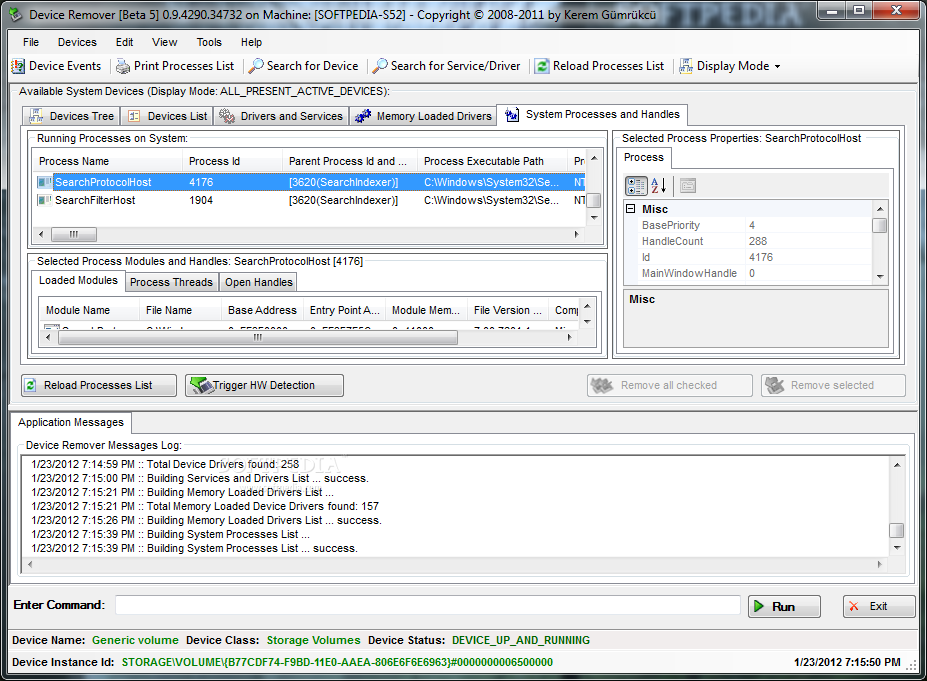Click the Memory Loaded Drivers tab icon
Image resolution: width=927 pixels, height=681 pixels.
pyautogui.click(x=362, y=116)
